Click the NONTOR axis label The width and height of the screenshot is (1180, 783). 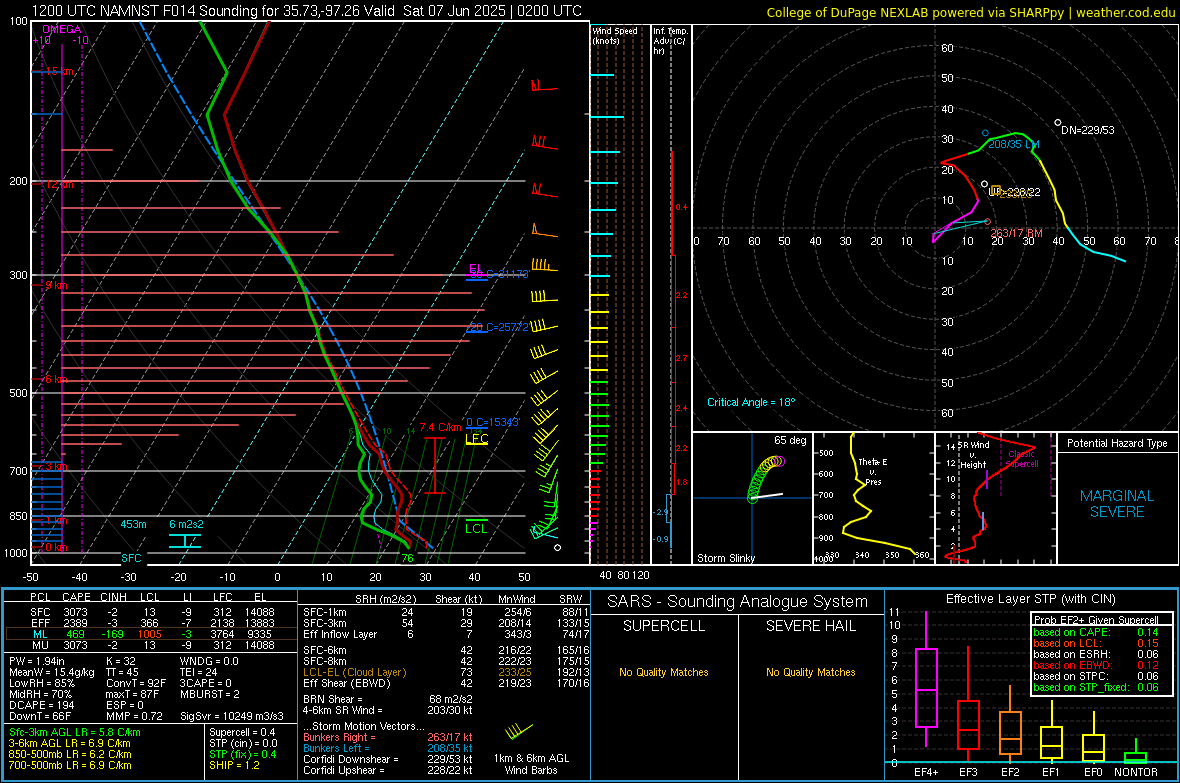coord(1136,772)
